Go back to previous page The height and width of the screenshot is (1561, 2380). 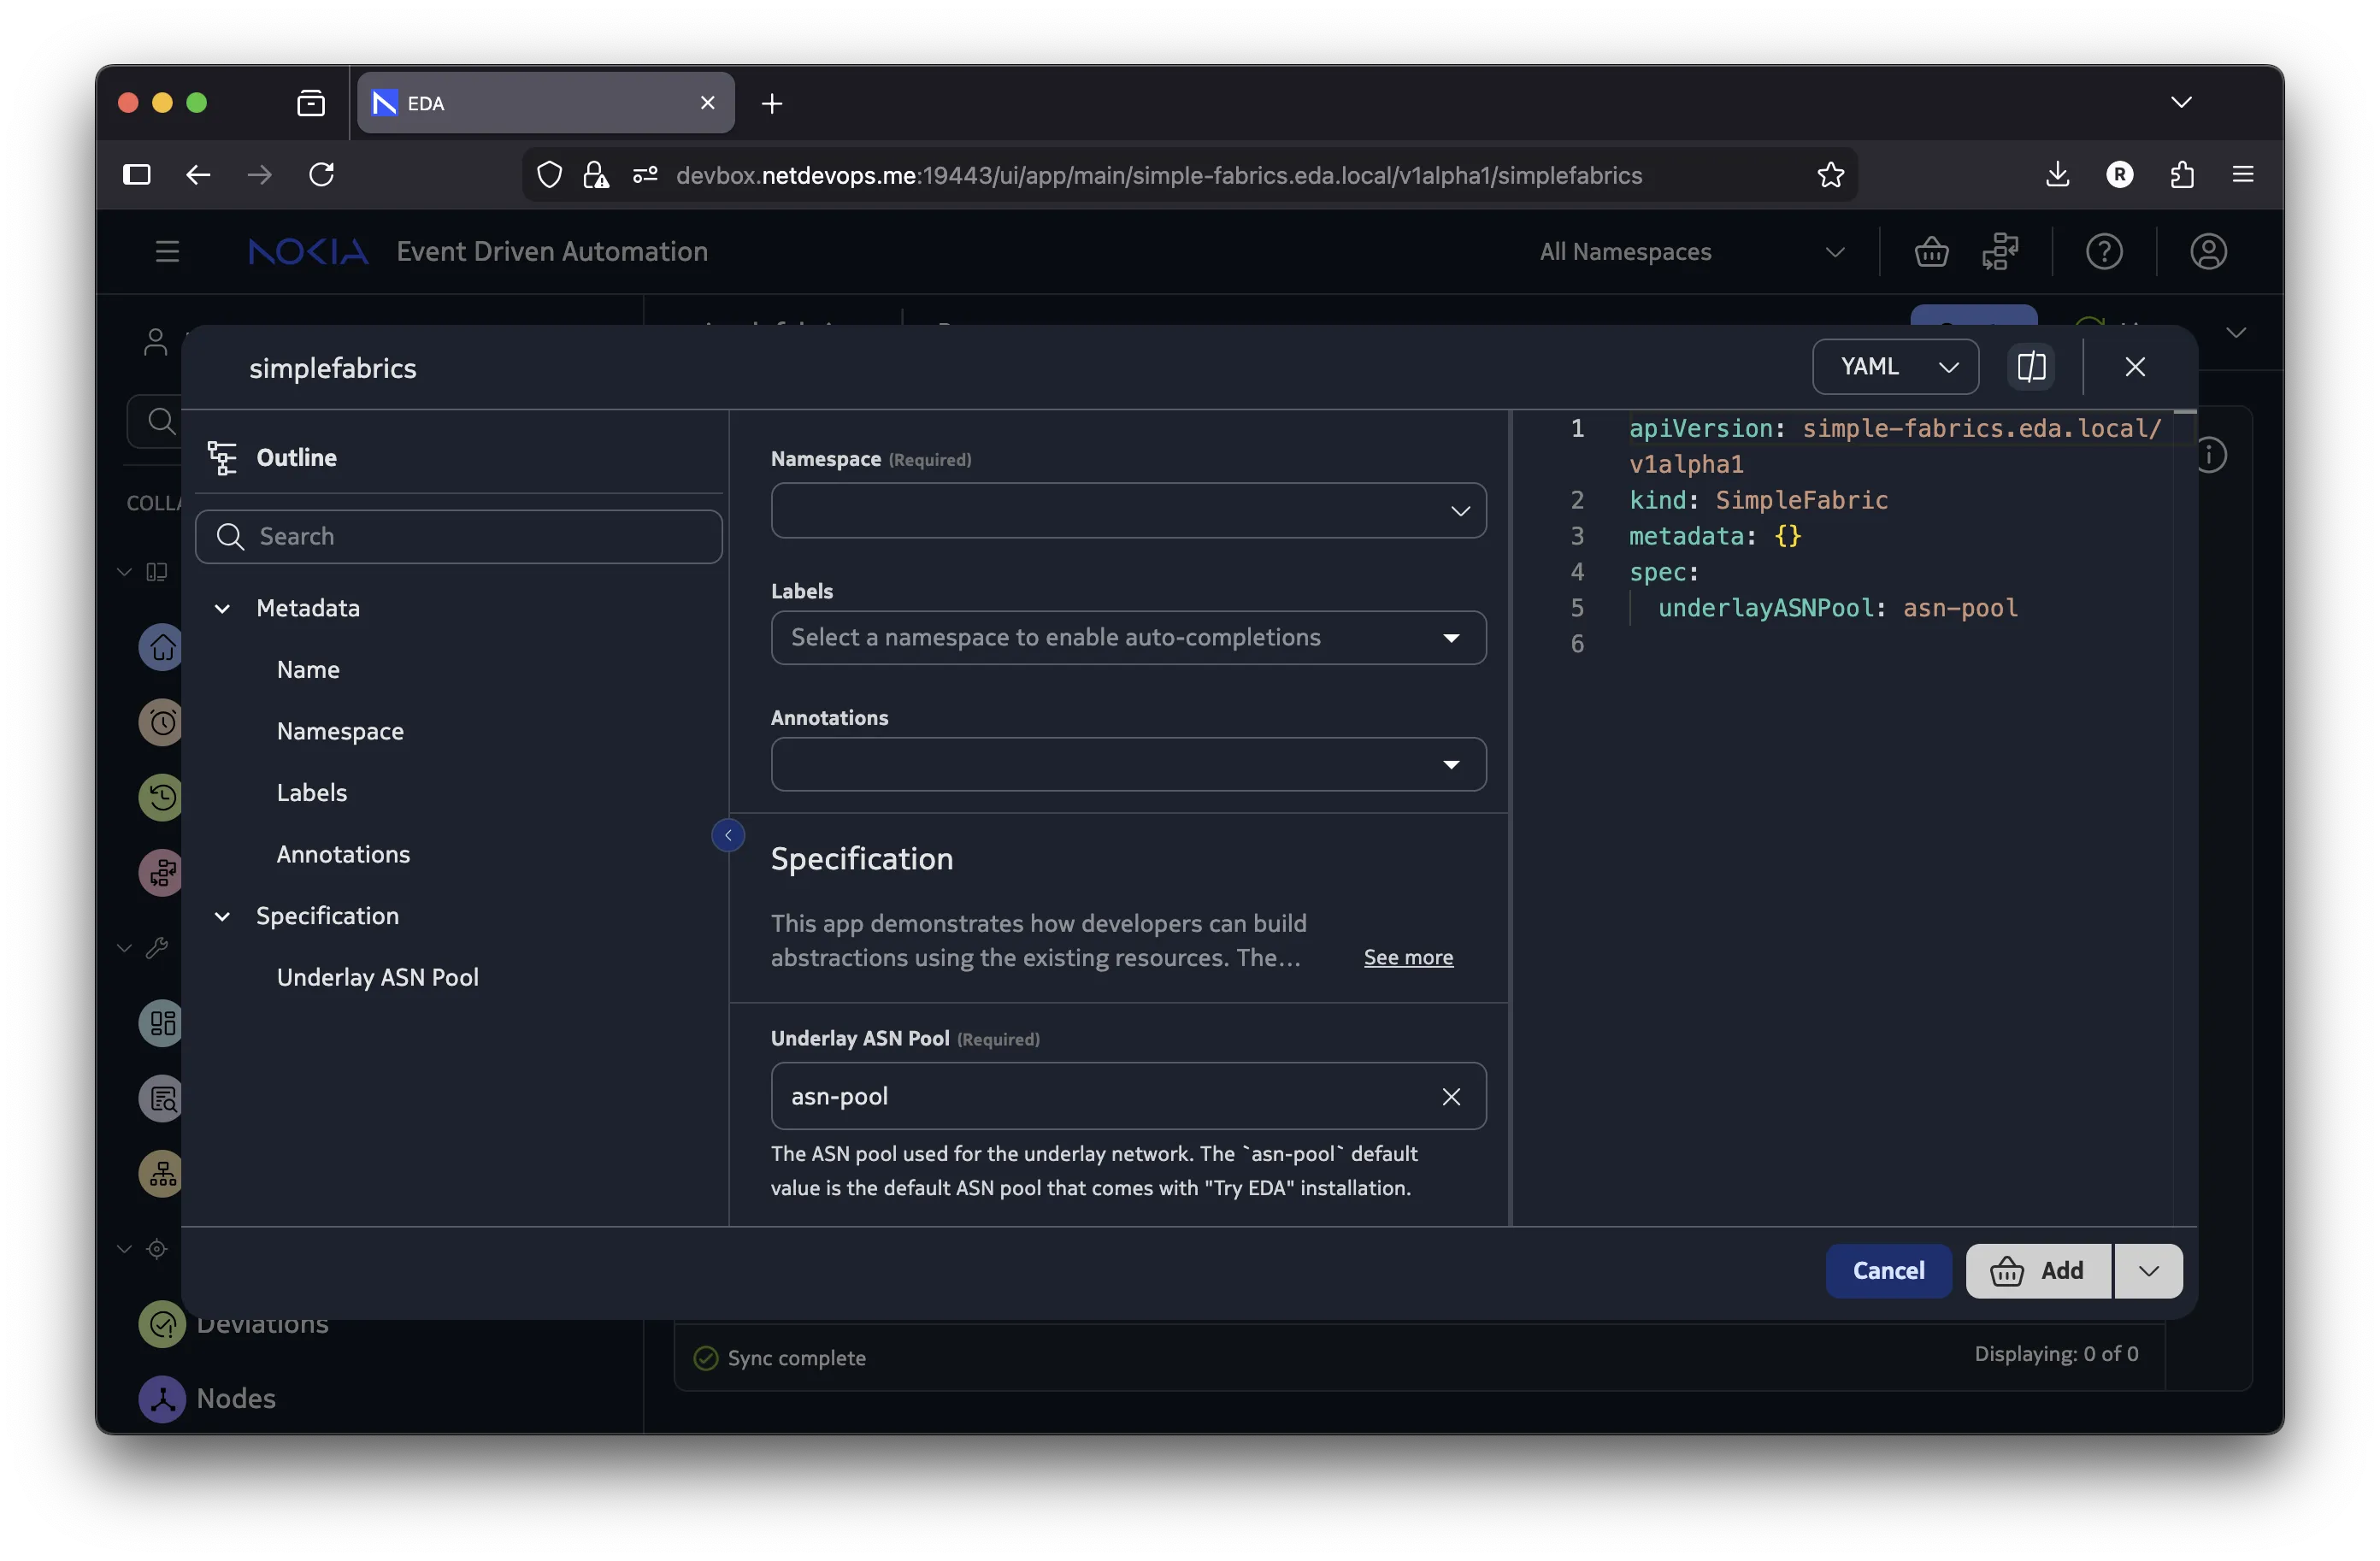pos(198,175)
